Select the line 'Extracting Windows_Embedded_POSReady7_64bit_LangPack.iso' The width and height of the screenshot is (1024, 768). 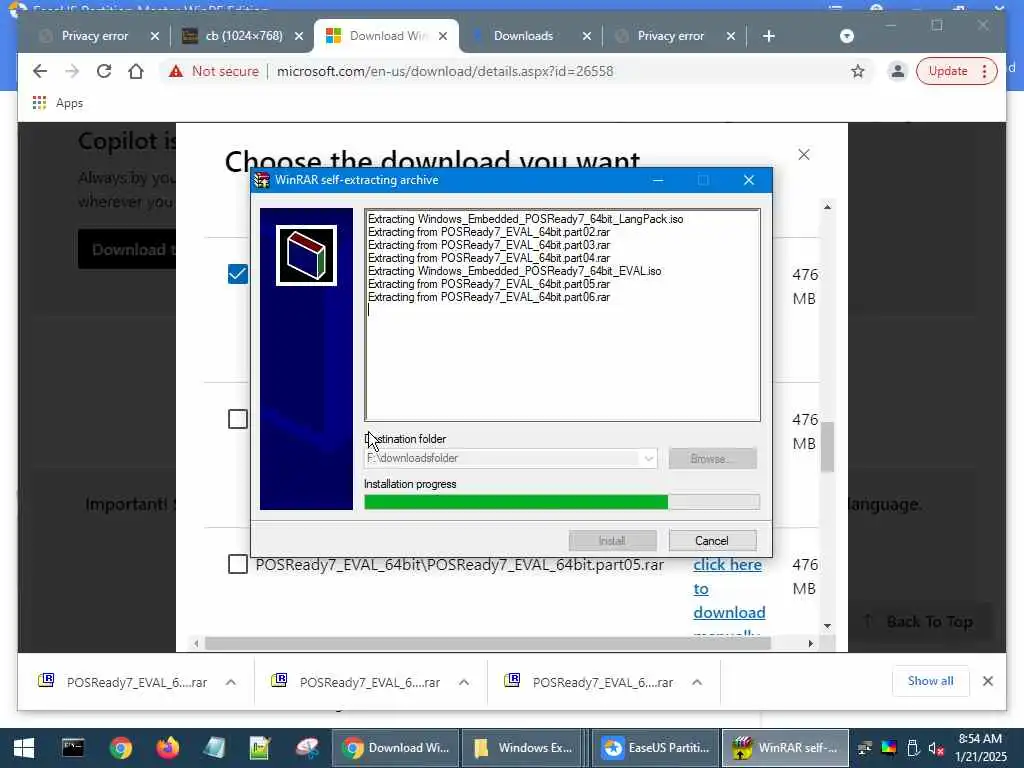point(525,219)
